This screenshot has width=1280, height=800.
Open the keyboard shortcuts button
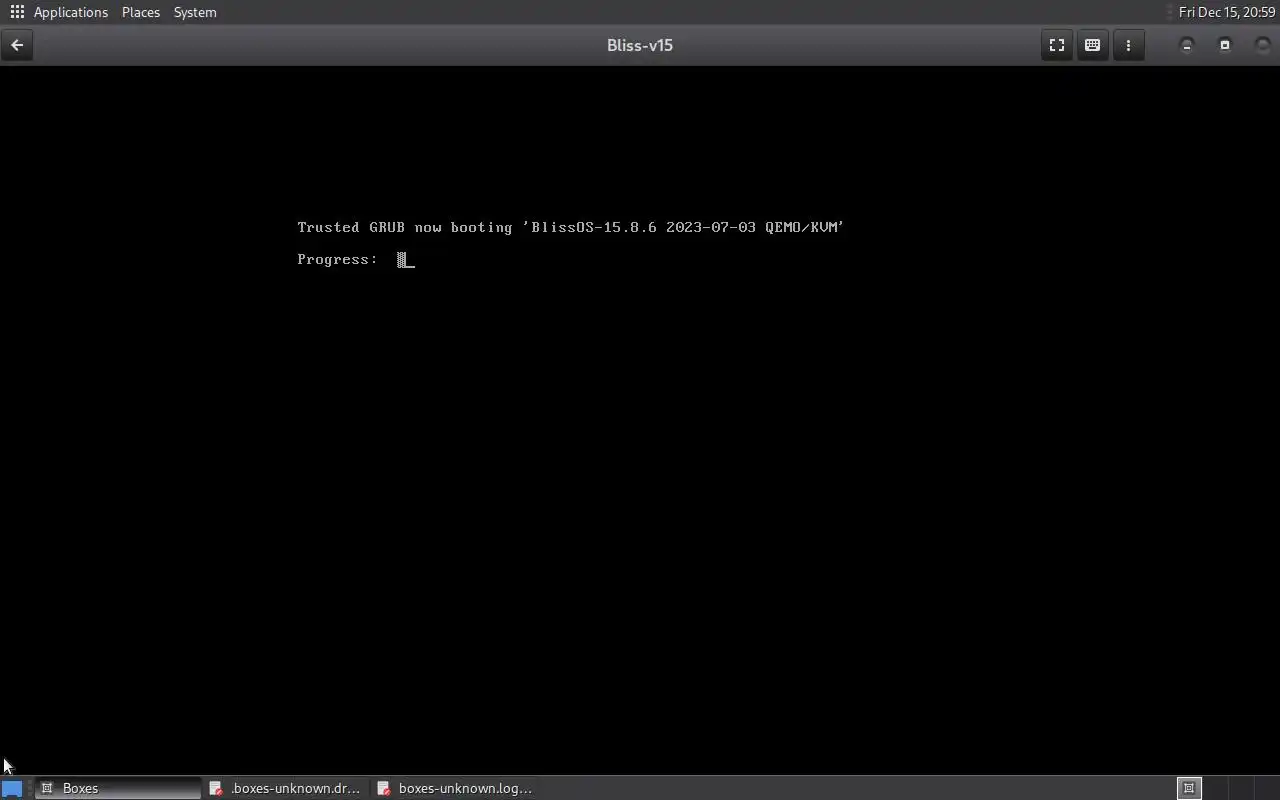1092,45
